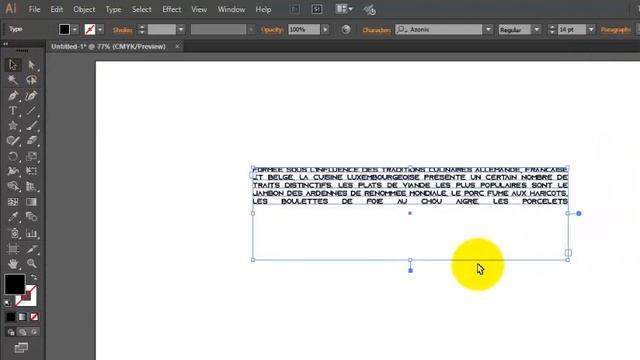Click the GPU performance icon
The width and height of the screenshot is (640, 360).
tap(370, 10)
